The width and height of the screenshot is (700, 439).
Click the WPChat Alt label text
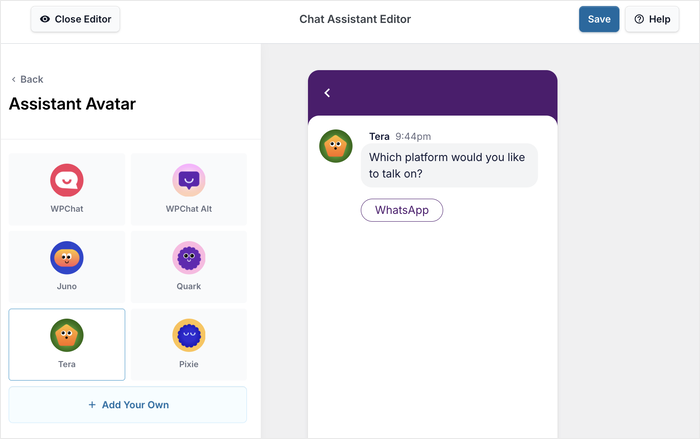click(189, 209)
